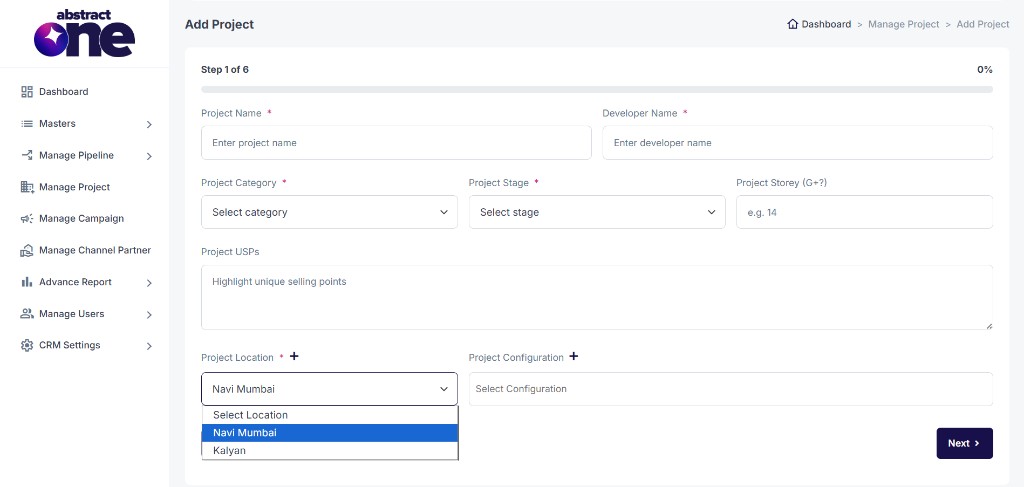Click the 'Add Project' page heading
The height and width of the screenshot is (487, 1024).
click(219, 25)
